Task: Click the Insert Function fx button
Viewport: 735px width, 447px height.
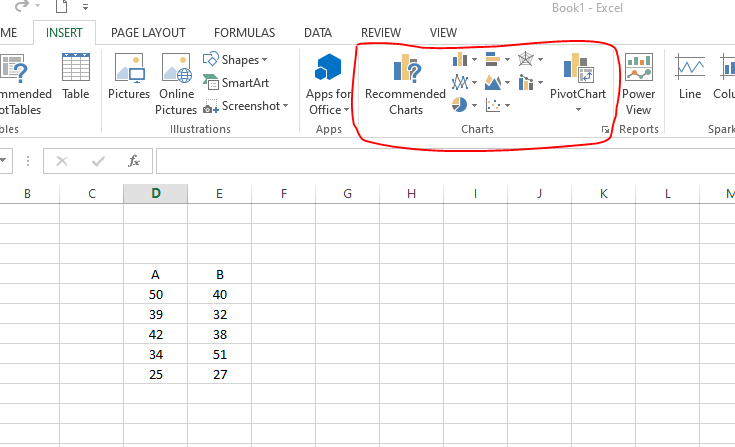Action: pyautogui.click(x=134, y=160)
